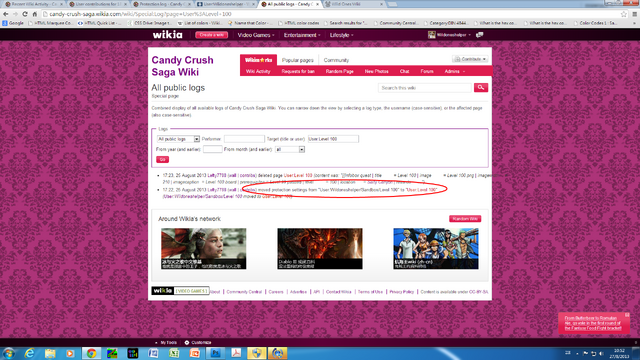The width and height of the screenshot is (640, 360).
Task: Select the Community tab
Action: tap(336, 60)
